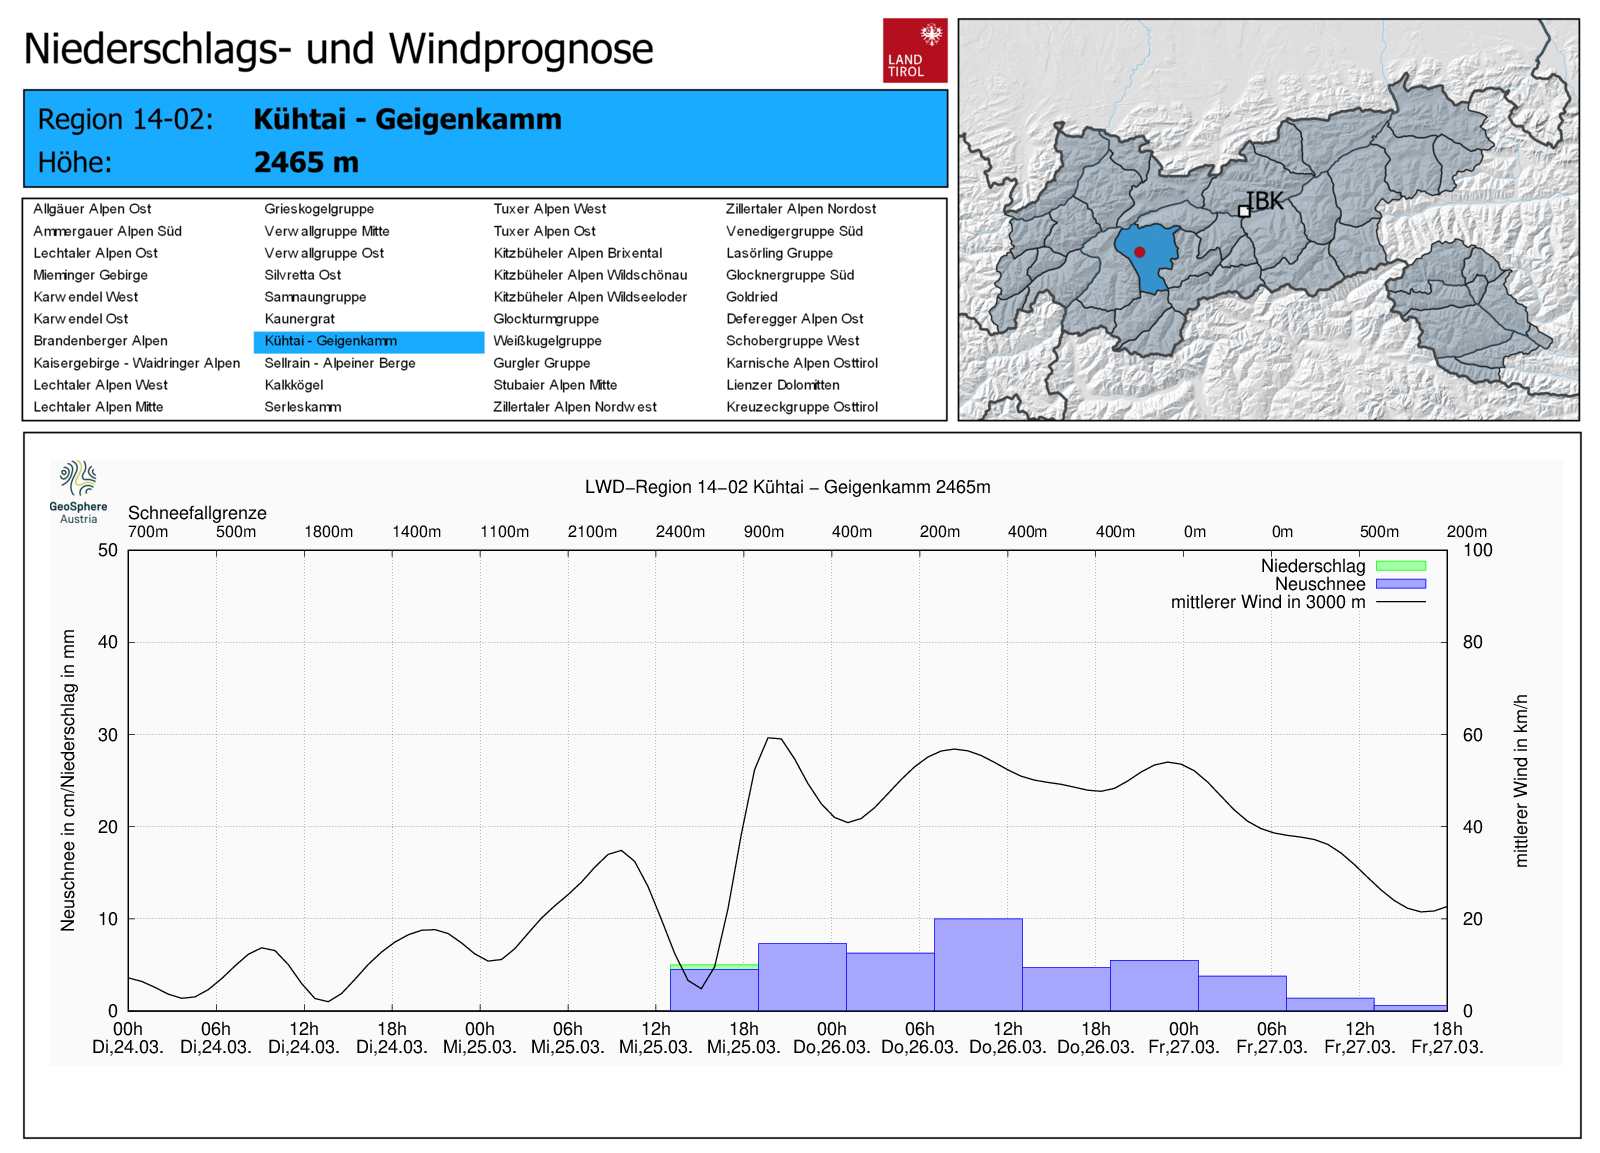1600x1153 pixels.
Task: Click the Gurgler Gruppe entry
Action: pos(541,363)
